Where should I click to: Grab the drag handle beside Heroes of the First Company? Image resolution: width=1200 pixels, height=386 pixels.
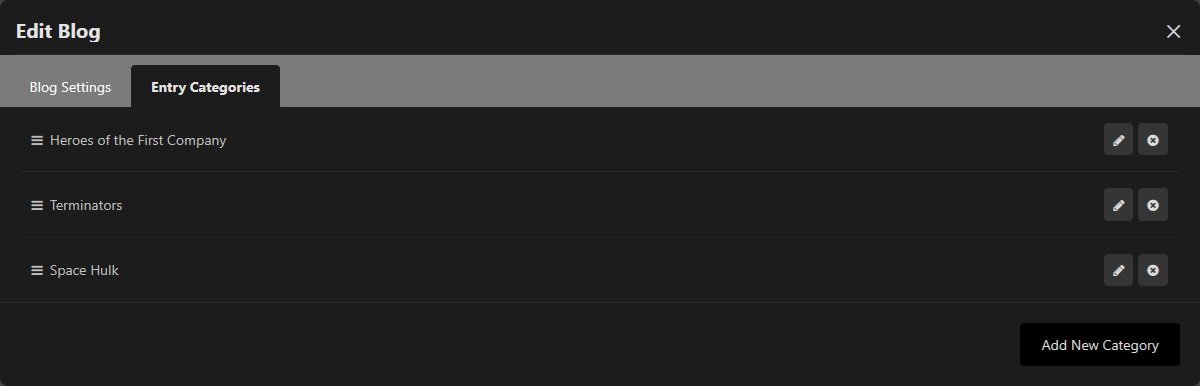pyautogui.click(x=37, y=141)
